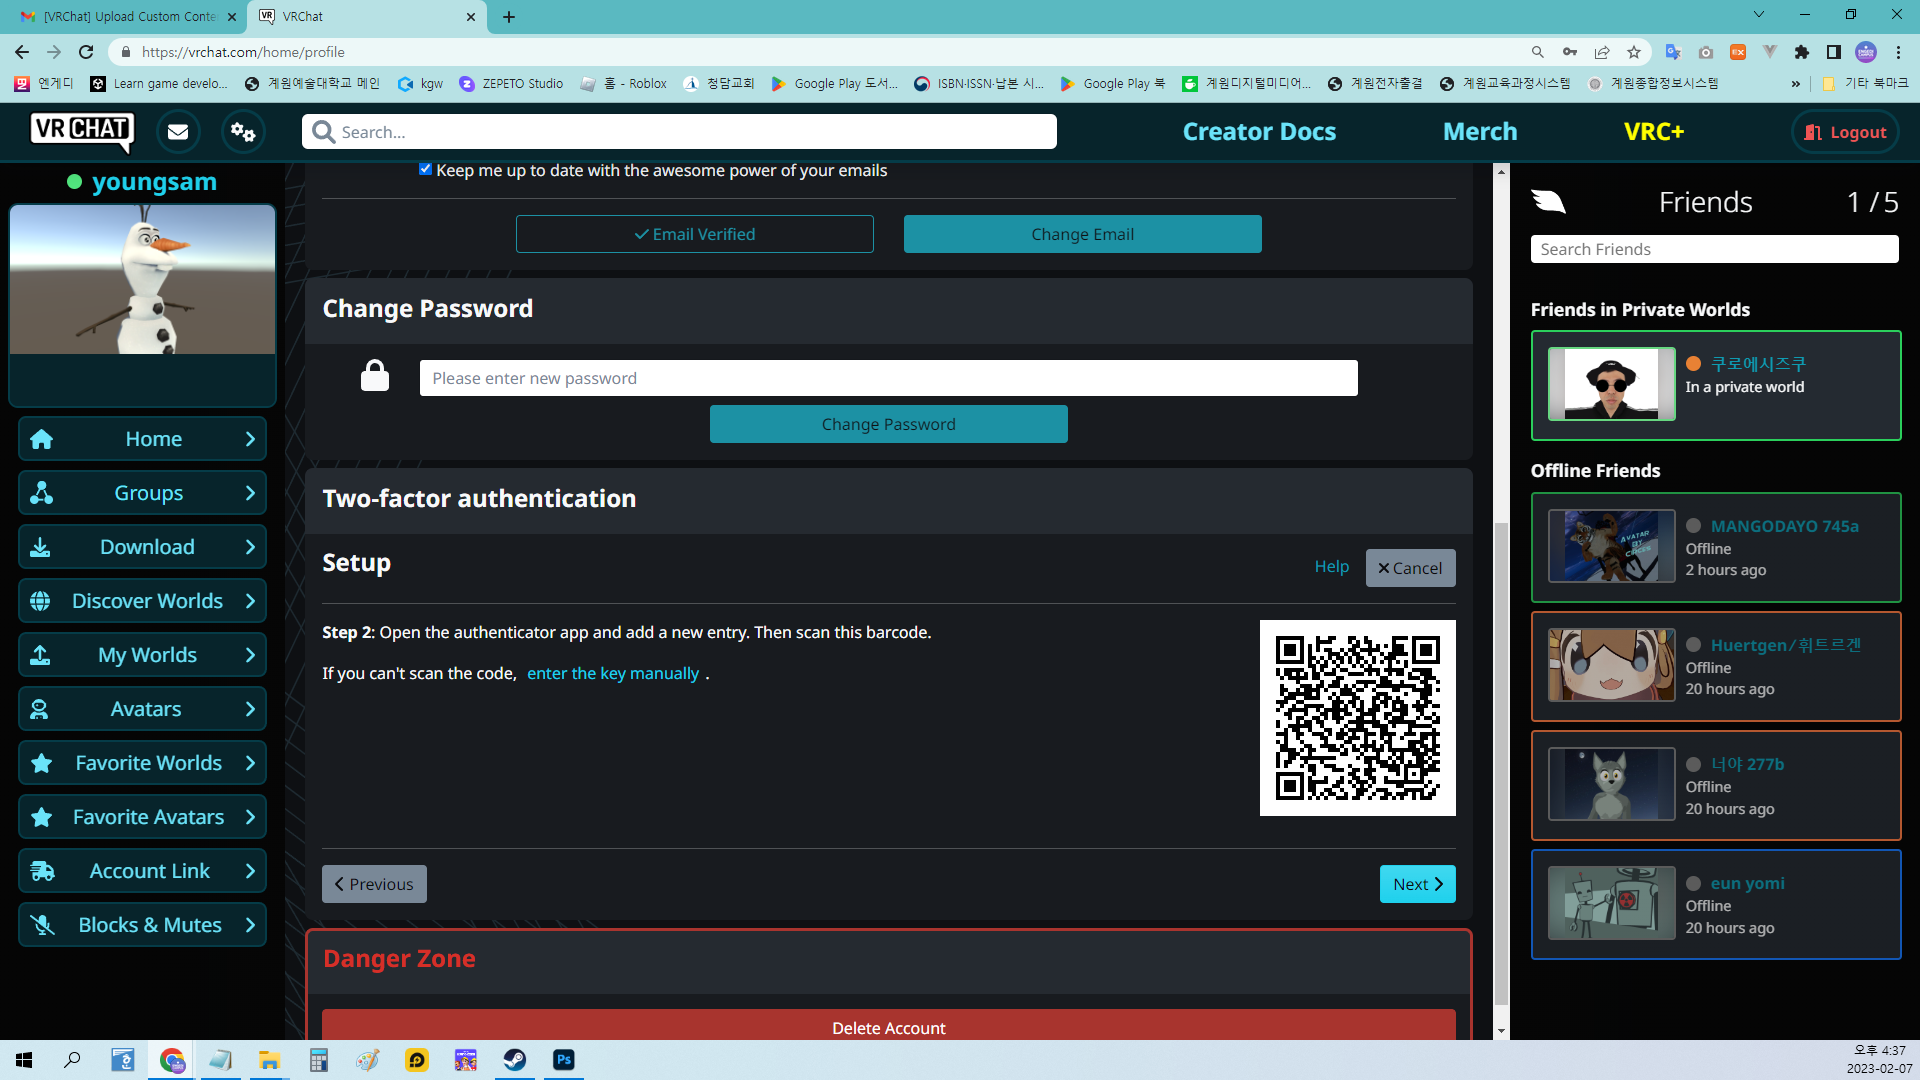Click the main Search box
The height and width of the screenshot is (1080, 1920).
679,131
